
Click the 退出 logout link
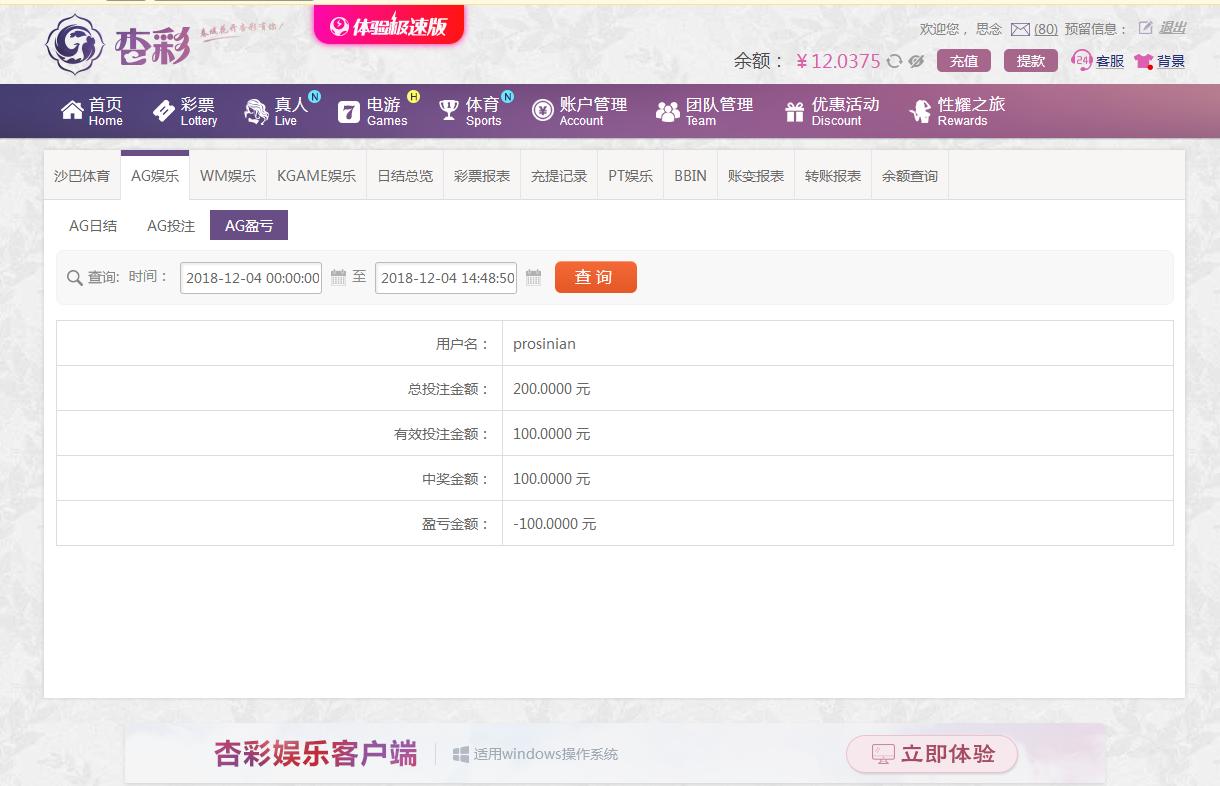point(1172,28)
